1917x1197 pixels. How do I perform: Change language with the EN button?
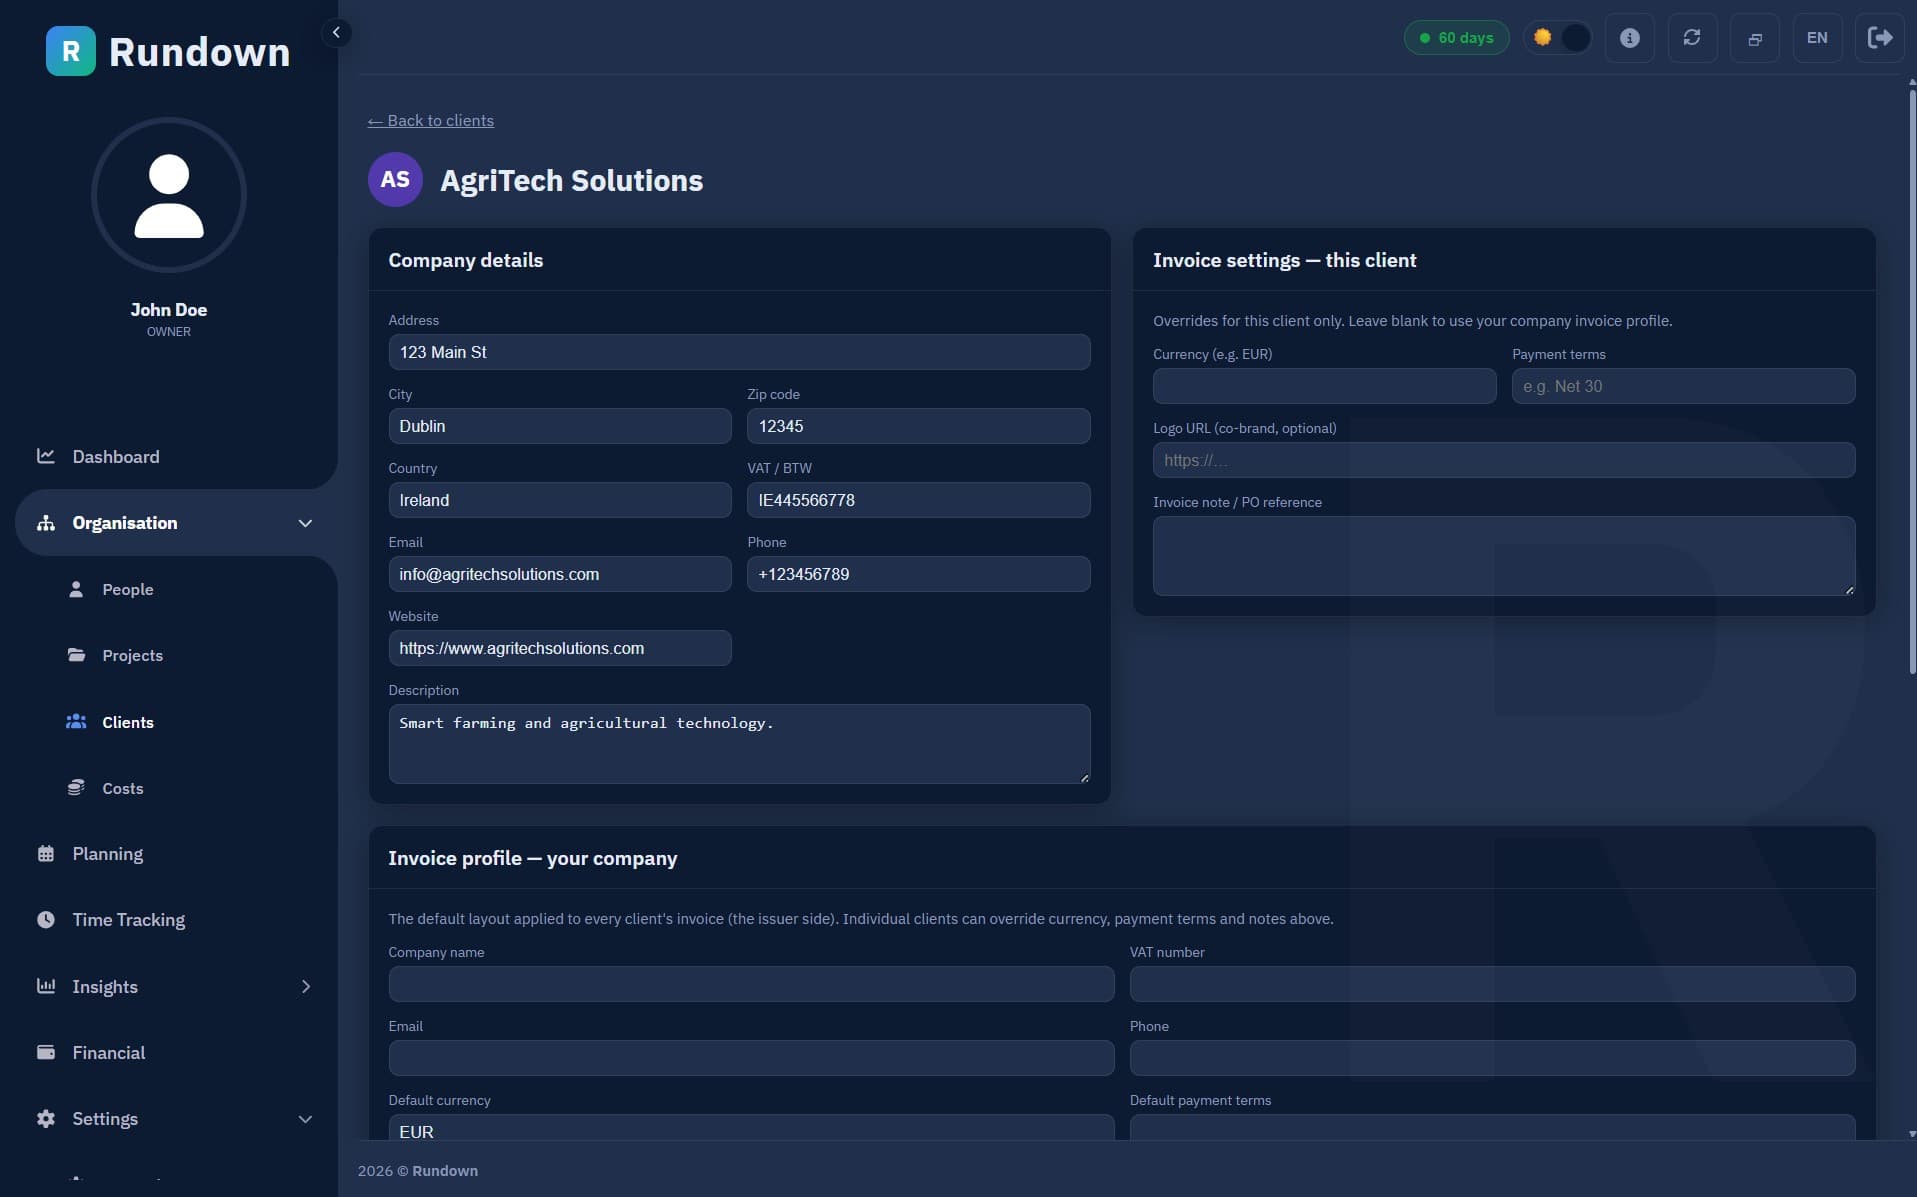point(1817,38)
